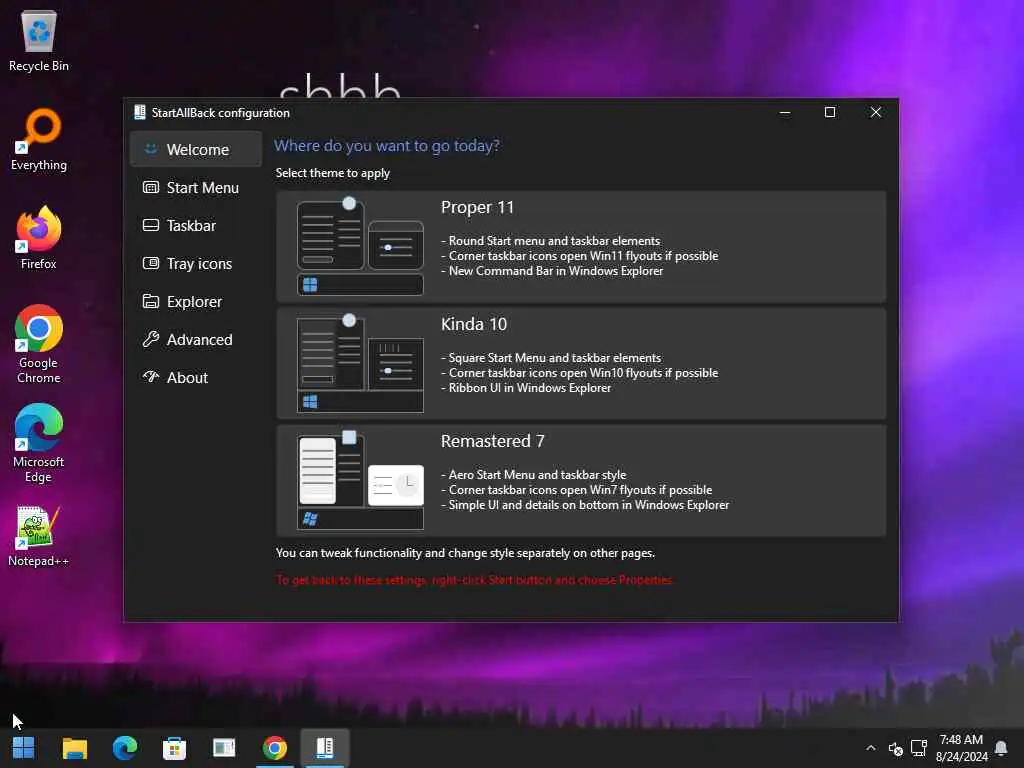Select the Remastered 7 theme title
This screenshot has height=768, width=1024.
tap(492, 441)
